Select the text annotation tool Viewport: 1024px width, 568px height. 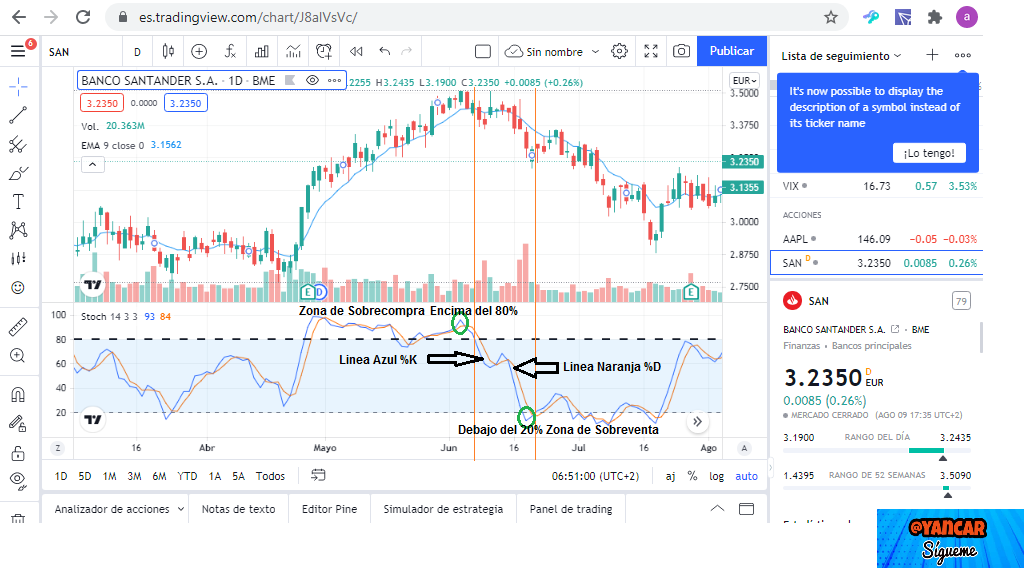coord(18,202)
